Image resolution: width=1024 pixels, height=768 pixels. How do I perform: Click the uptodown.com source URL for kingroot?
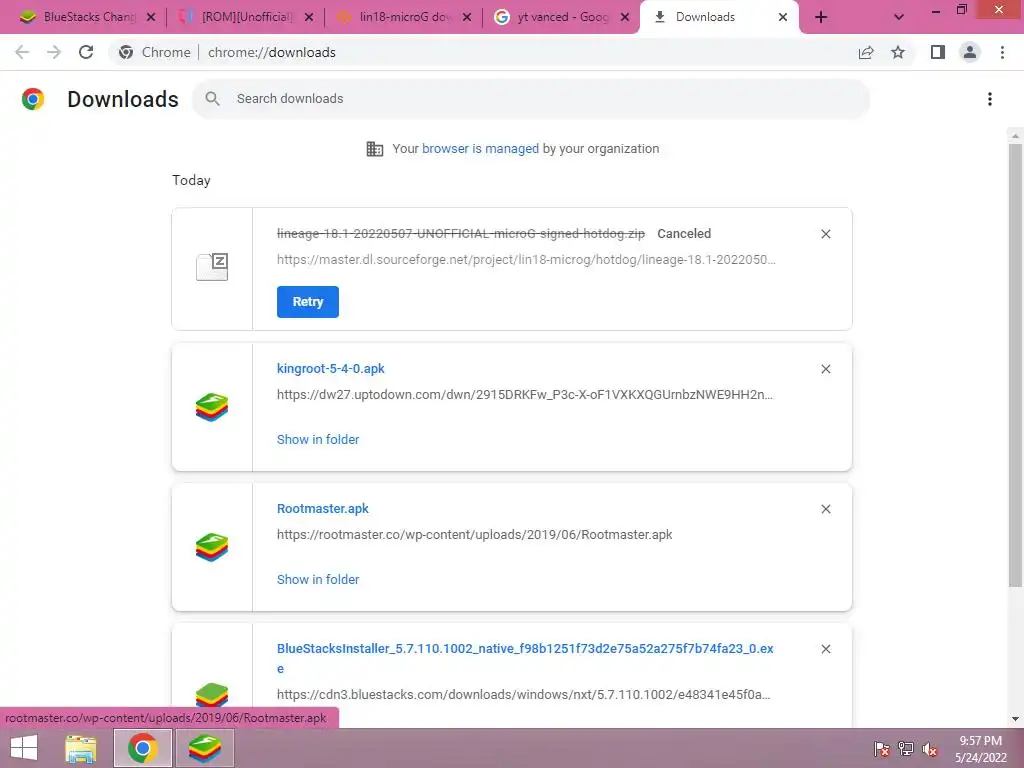(524, 394)
